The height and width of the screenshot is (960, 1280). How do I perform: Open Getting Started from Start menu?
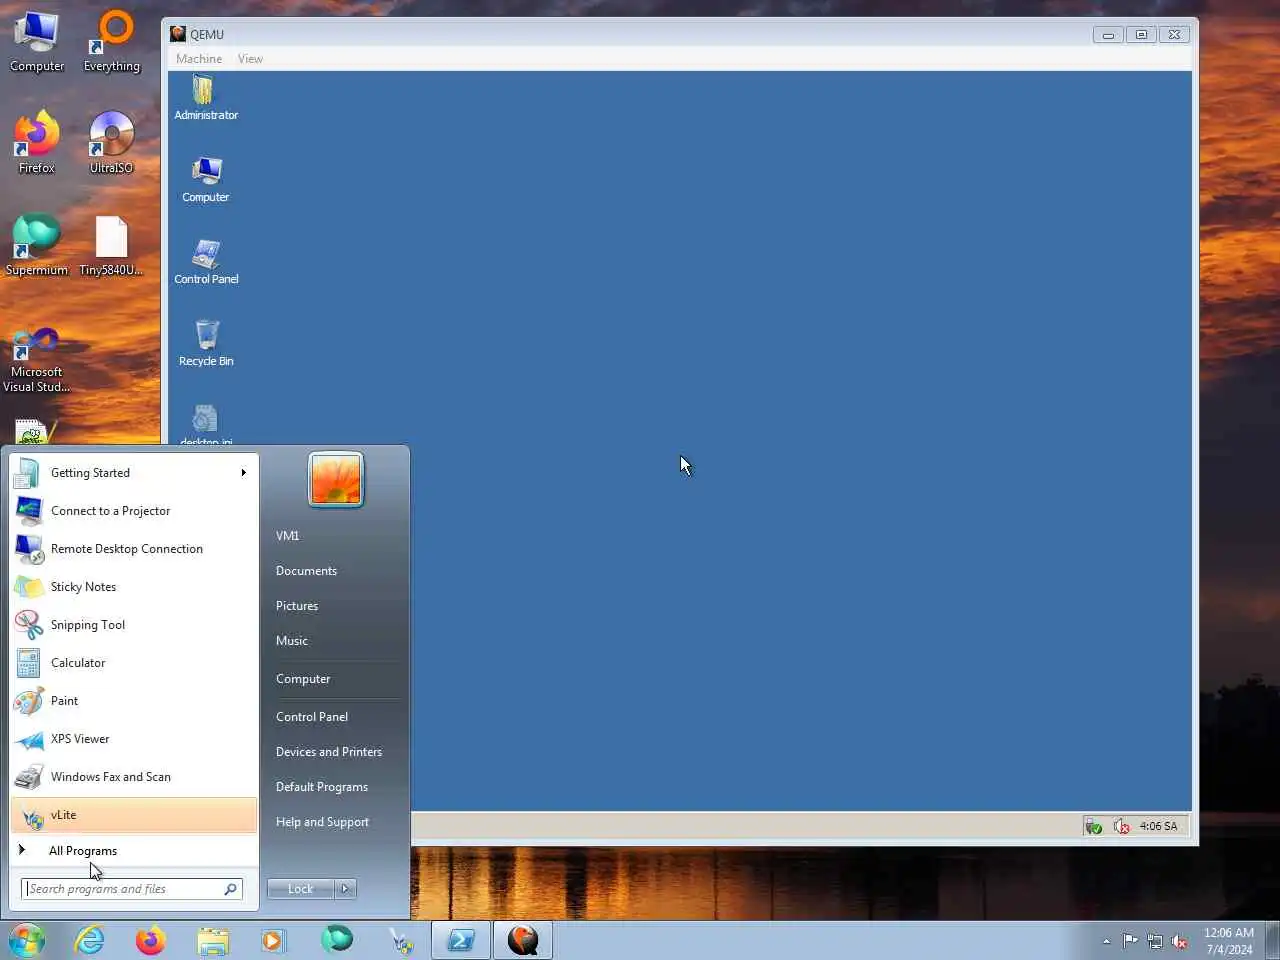tap(134, 473)
